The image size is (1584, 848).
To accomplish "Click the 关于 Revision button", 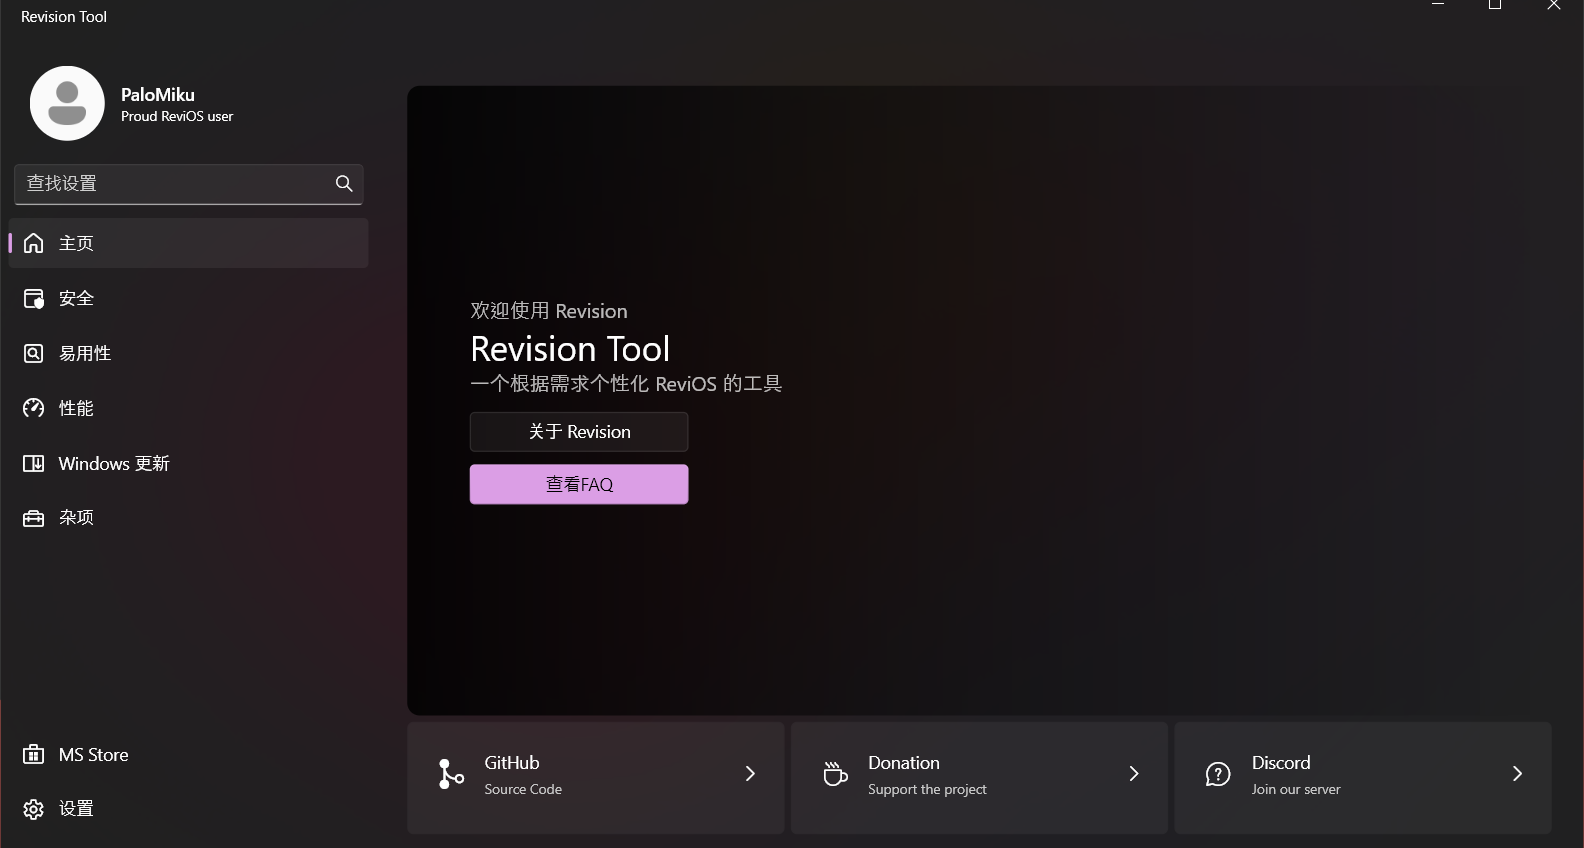I will click(x=579, y=432).
